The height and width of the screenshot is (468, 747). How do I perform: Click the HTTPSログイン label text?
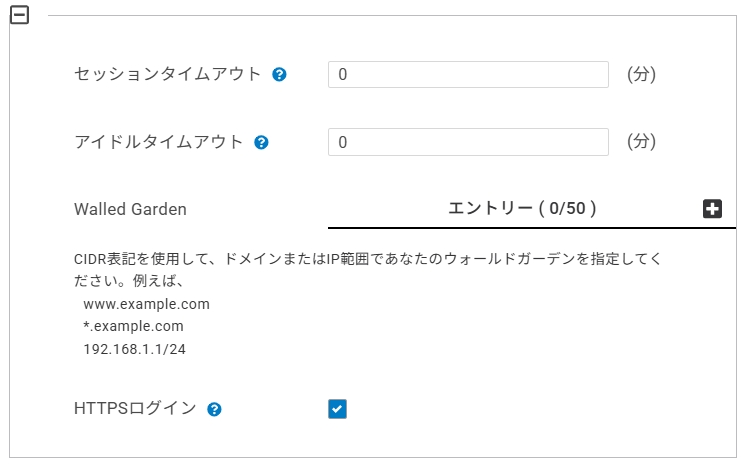(135, 408)
